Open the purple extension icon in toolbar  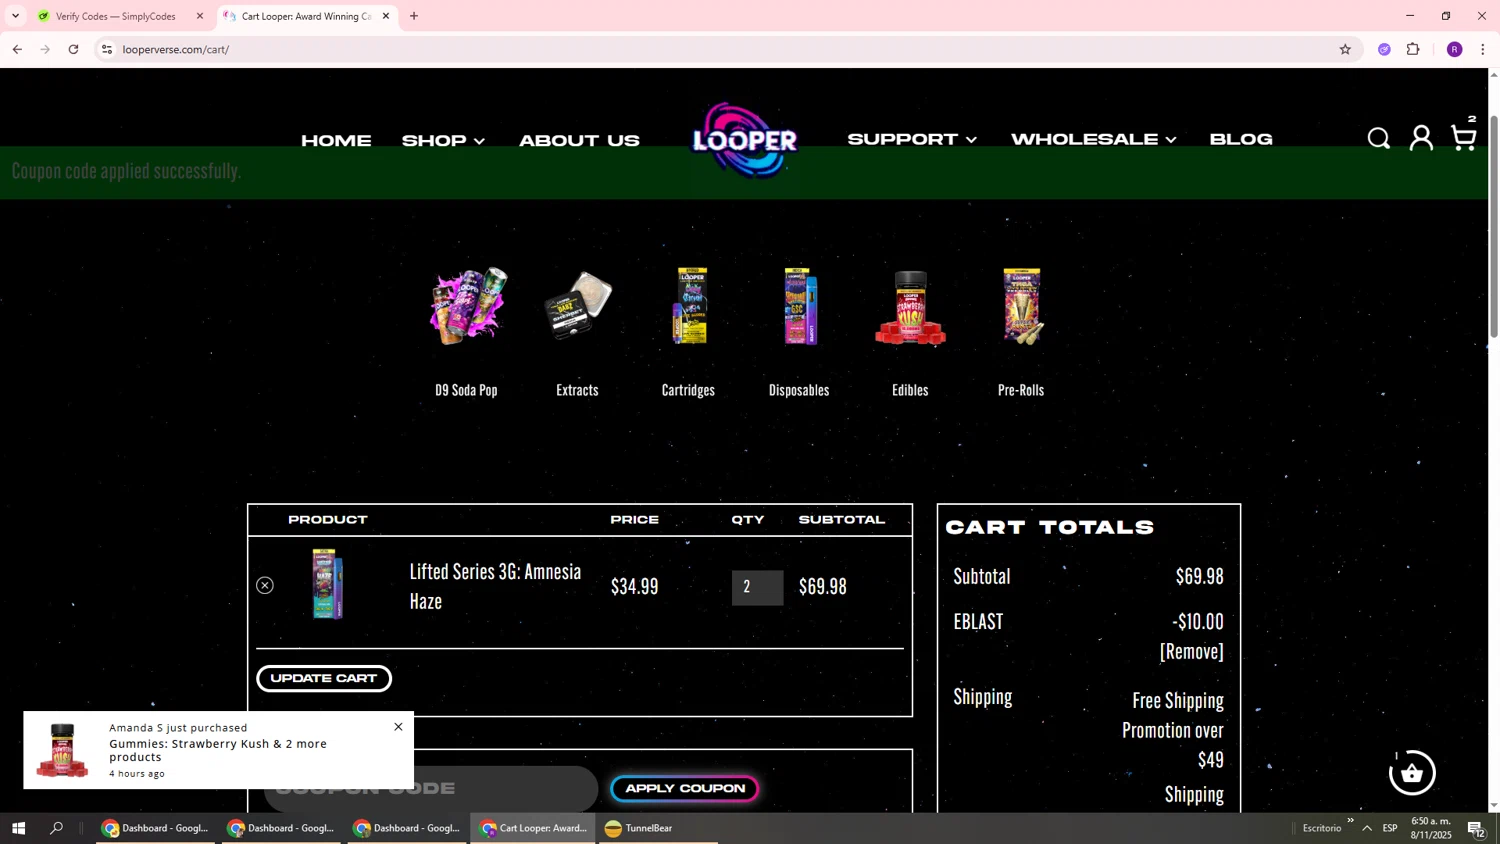(x=1384, y=49)
